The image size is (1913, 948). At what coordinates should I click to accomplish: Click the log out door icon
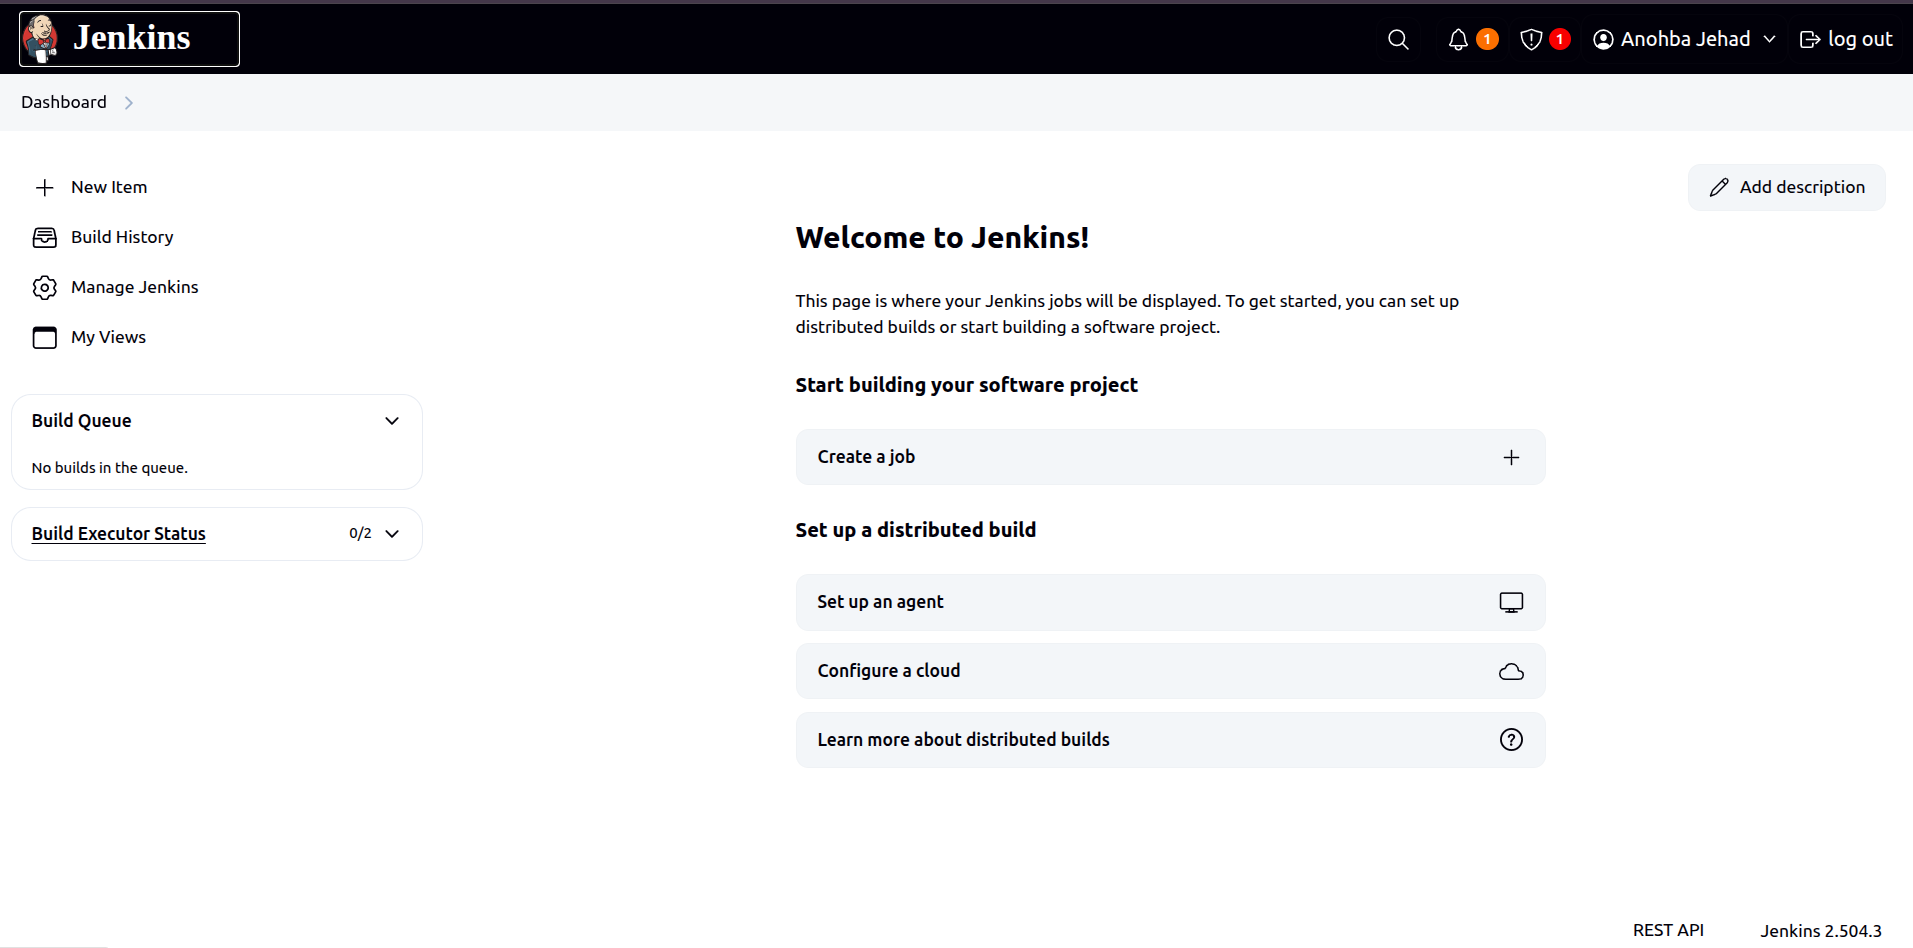click(x=1809, y=39)
